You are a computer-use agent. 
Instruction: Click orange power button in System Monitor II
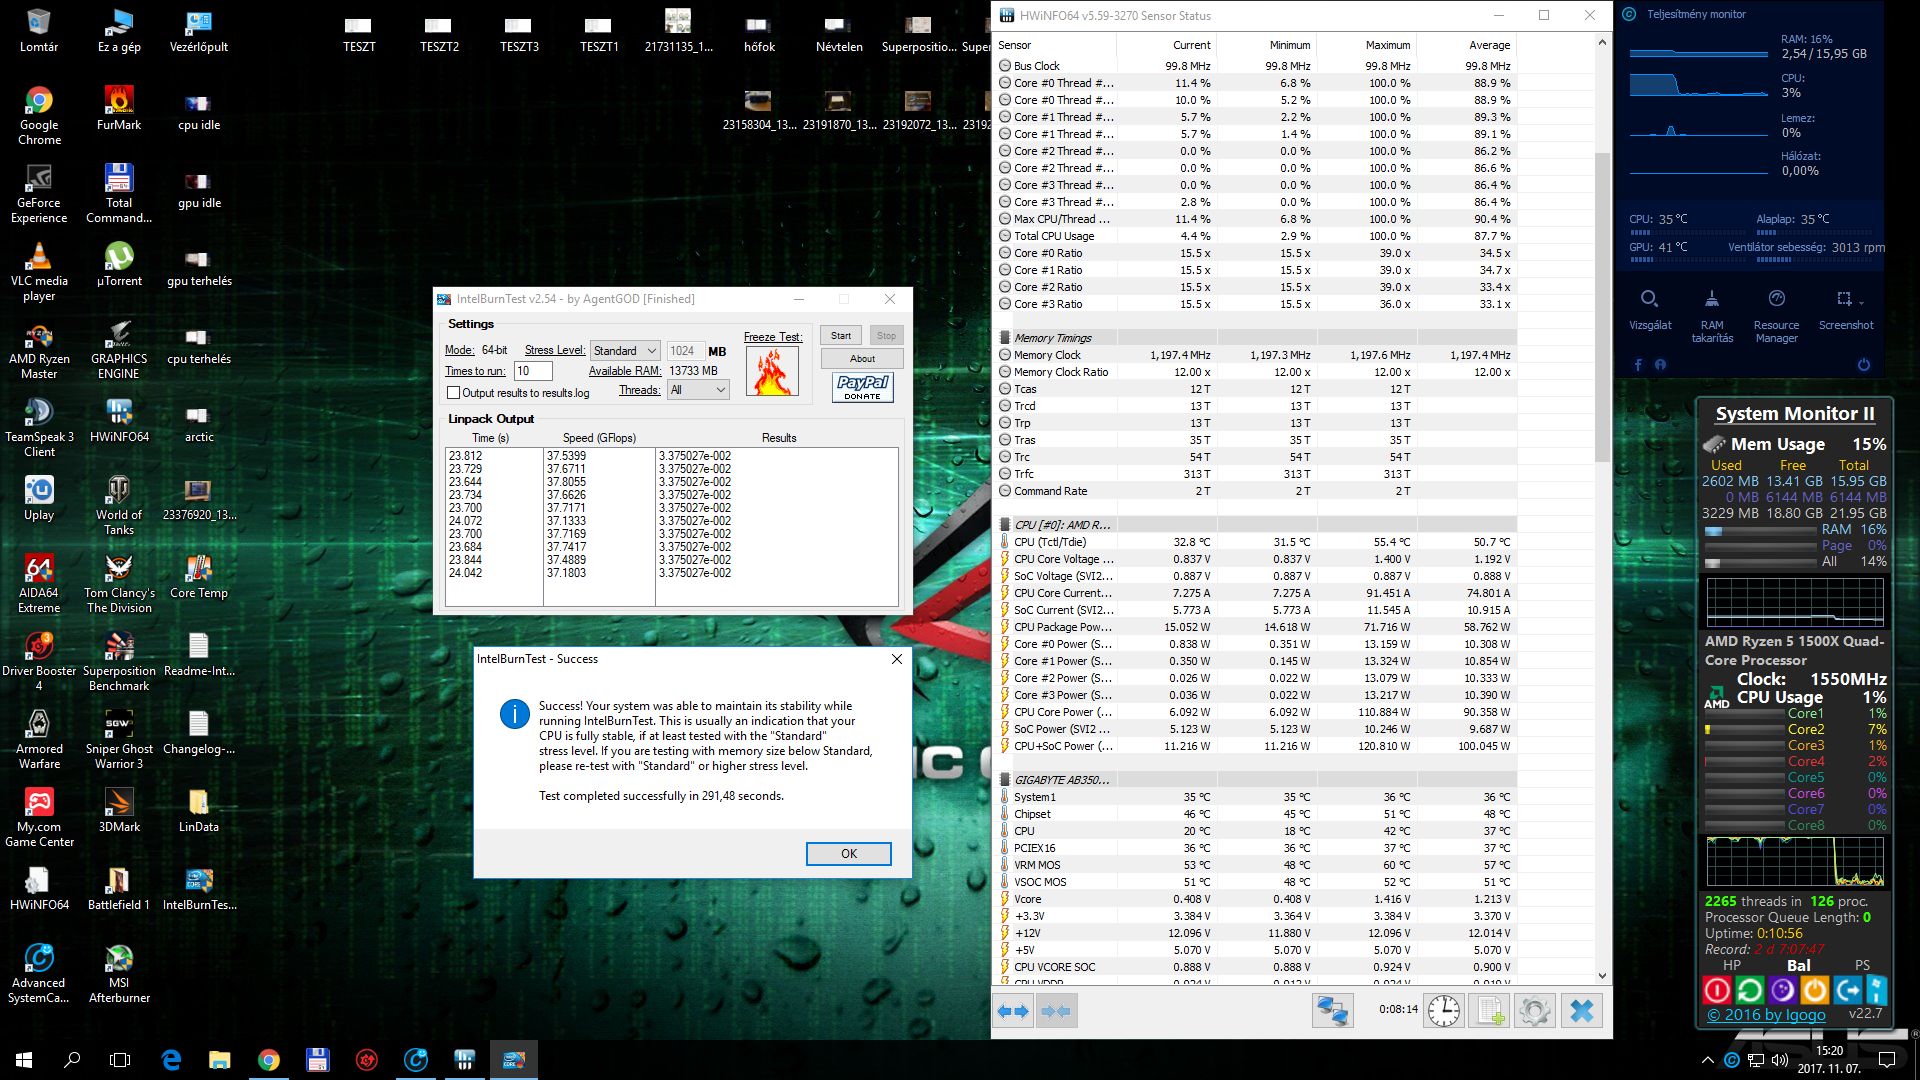point(1814,990)
